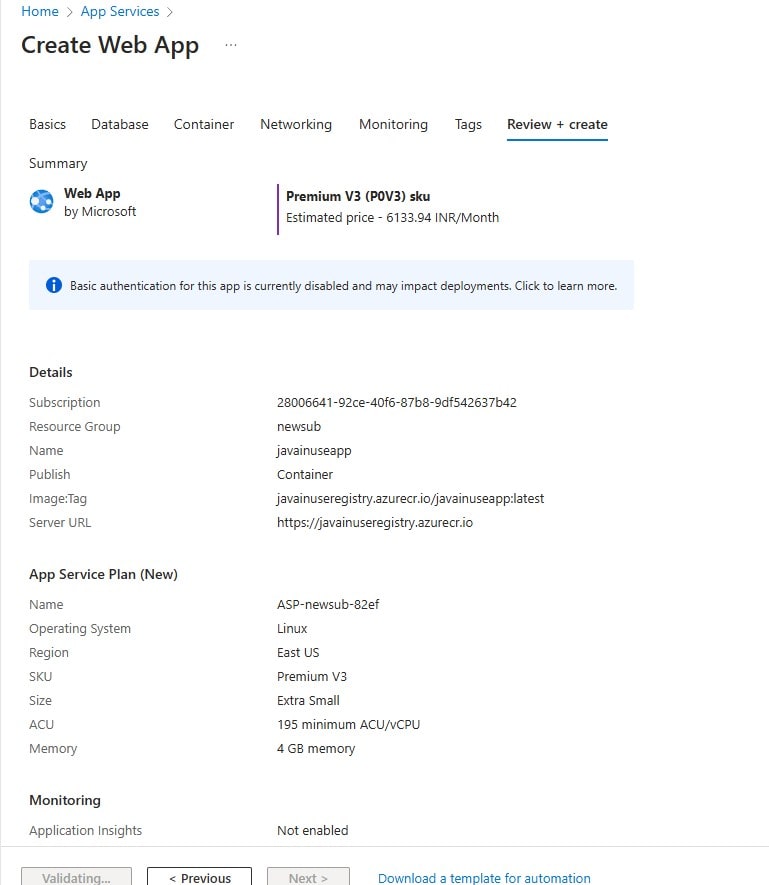
Task: Click the Web App title in summary
Action: click(92, 194)
